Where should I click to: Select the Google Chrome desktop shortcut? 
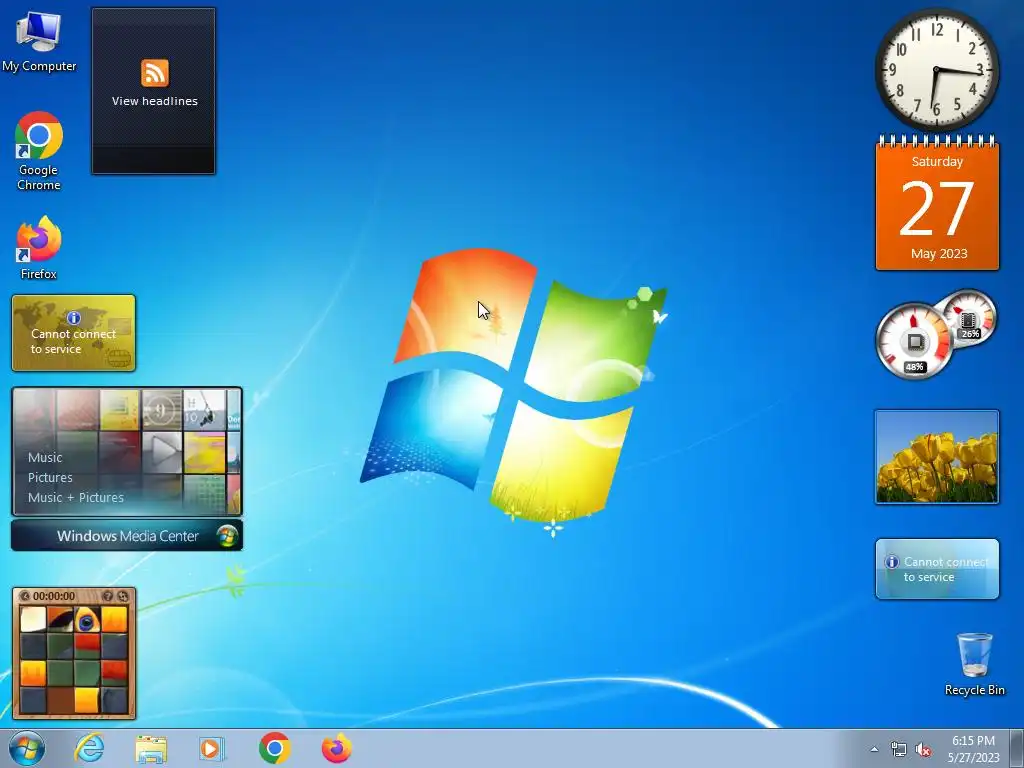(39, 152)
